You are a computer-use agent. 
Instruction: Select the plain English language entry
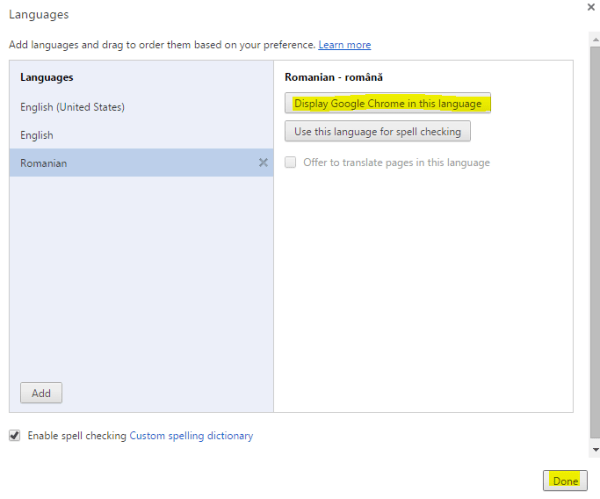tap(141, 135)
